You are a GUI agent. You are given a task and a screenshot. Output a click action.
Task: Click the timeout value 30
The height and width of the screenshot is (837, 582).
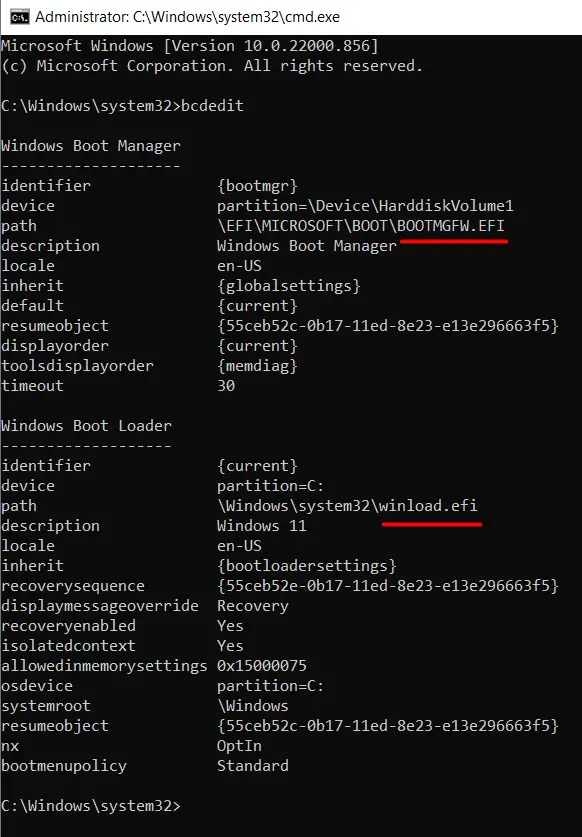[x=226, y=385]
